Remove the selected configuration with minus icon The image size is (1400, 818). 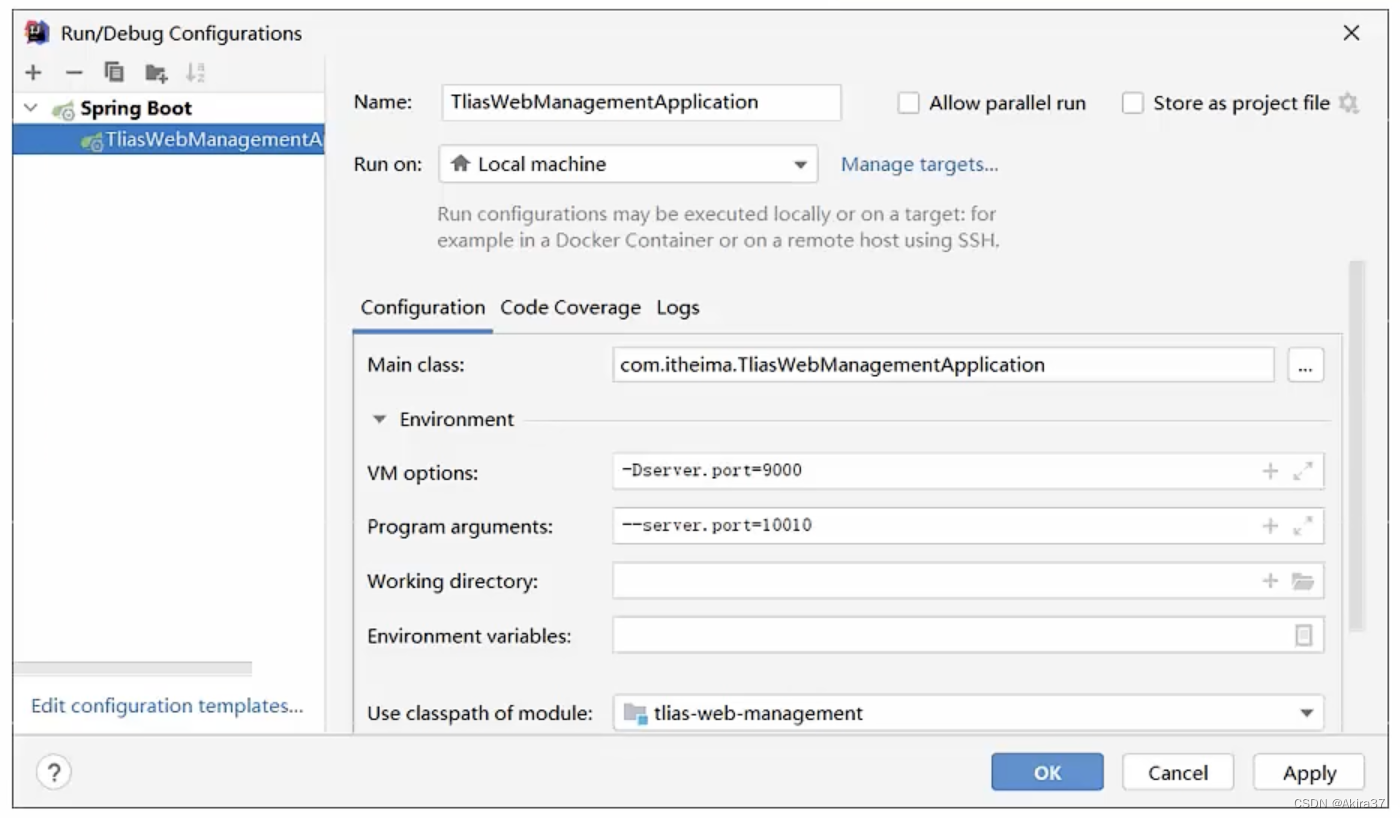click(74, 72)
